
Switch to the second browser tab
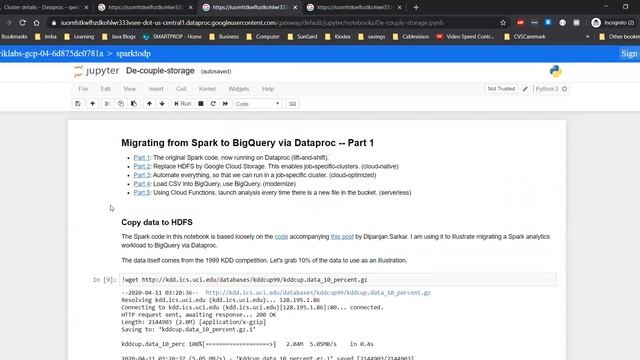coord(144,7)
